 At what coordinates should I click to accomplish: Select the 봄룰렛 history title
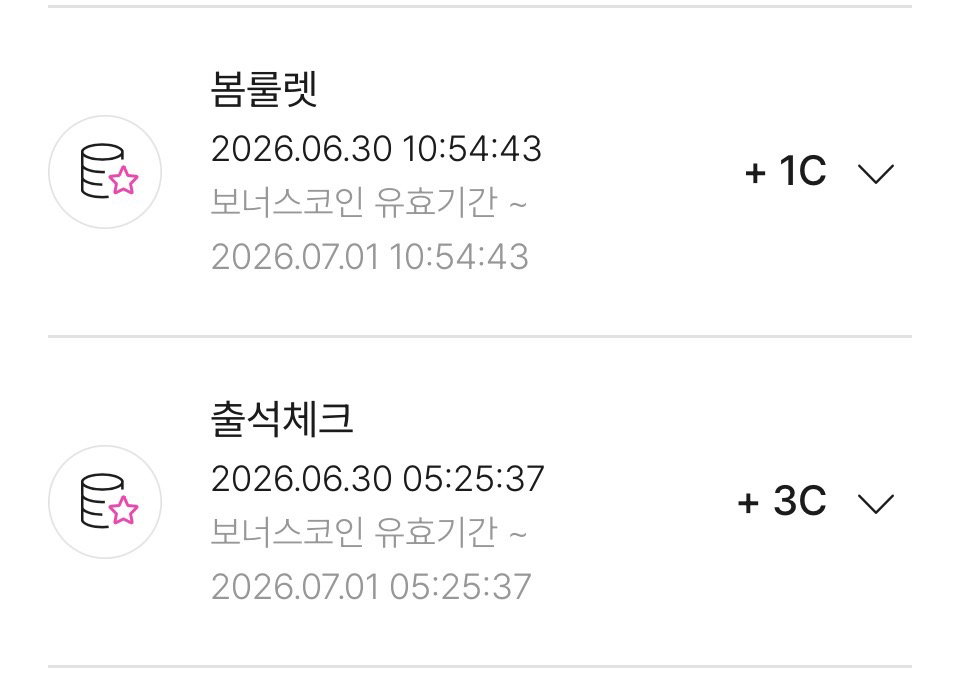264,89
